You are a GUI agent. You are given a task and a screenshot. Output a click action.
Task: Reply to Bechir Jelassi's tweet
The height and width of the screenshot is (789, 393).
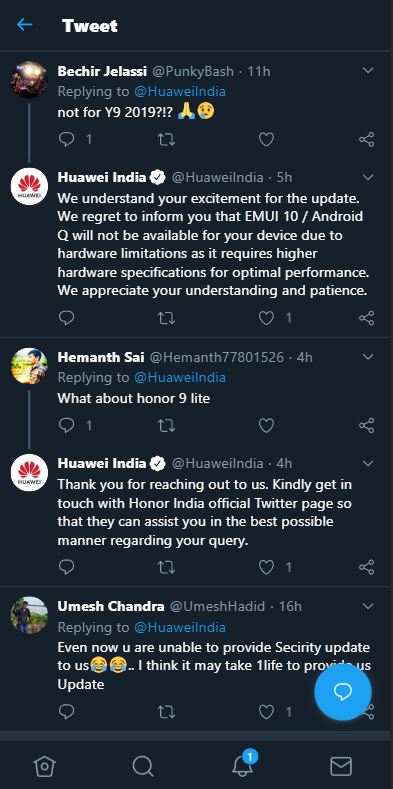(66, 139)
